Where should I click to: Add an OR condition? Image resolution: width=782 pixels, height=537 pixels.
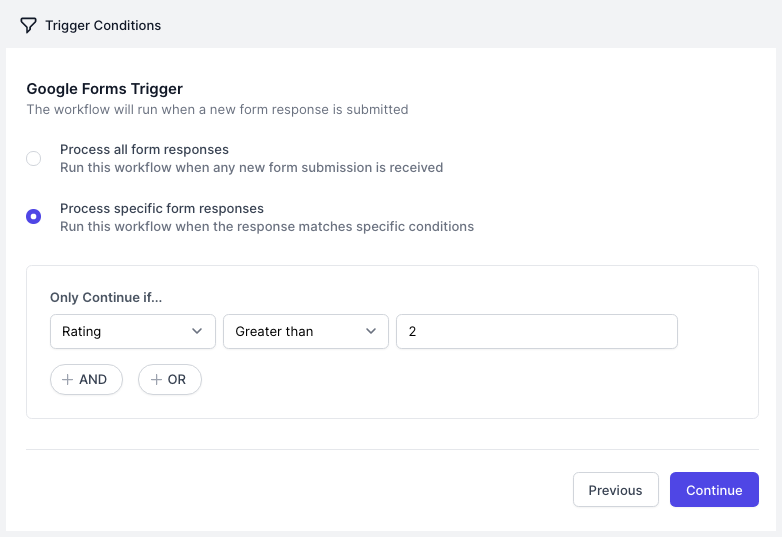[170, 379]
